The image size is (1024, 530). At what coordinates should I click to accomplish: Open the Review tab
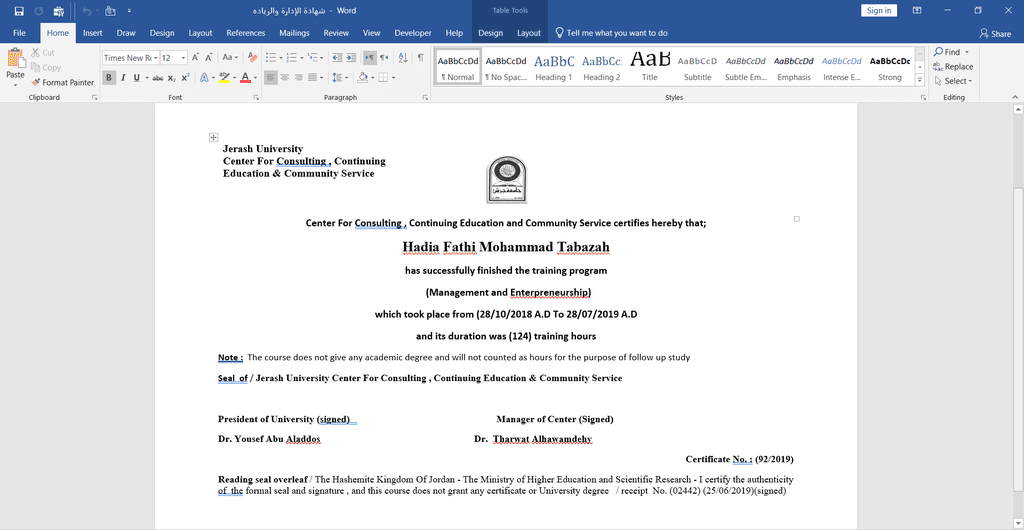(x=336, y=33)
